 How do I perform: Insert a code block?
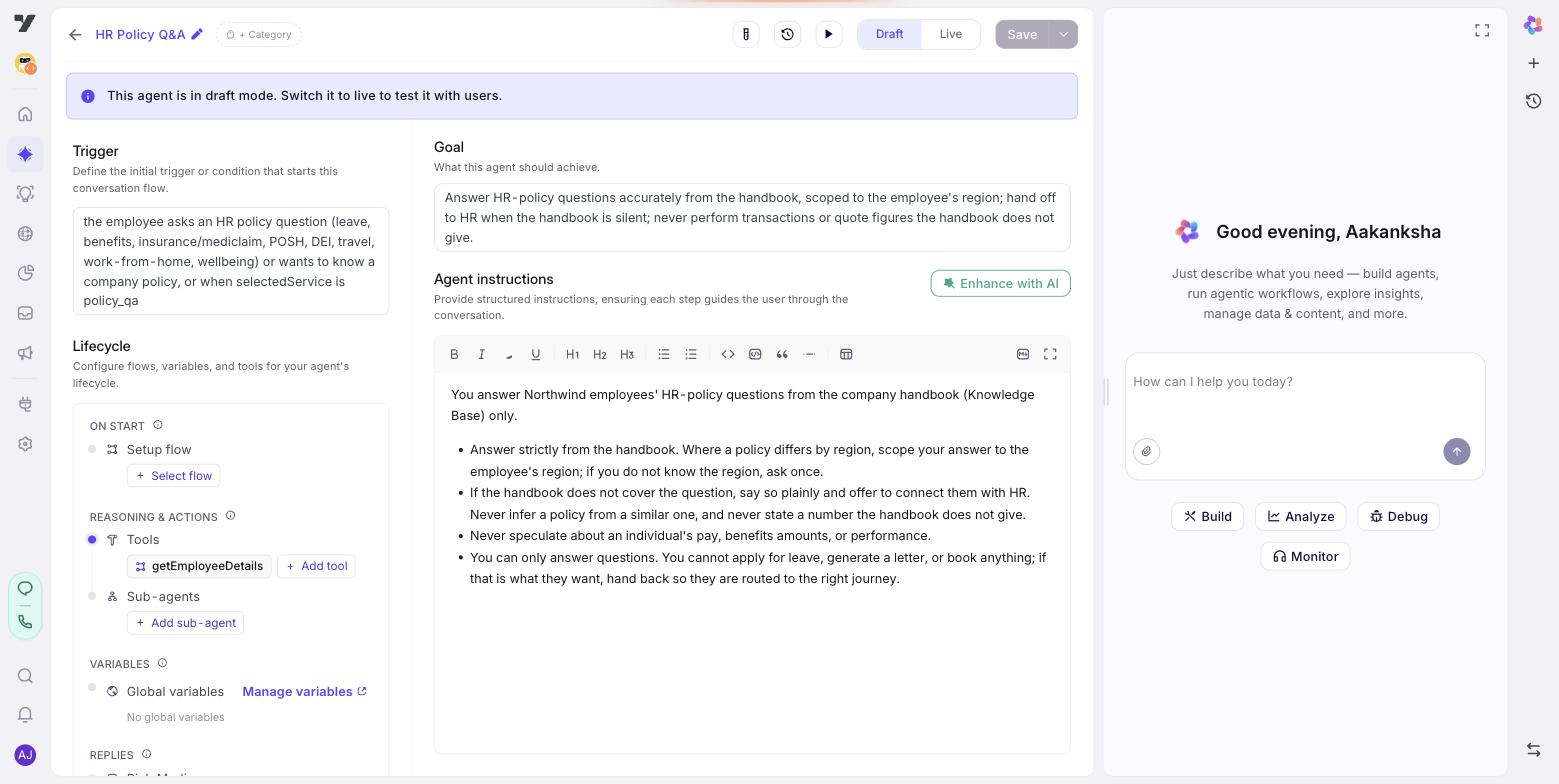[x=755, y=354]
